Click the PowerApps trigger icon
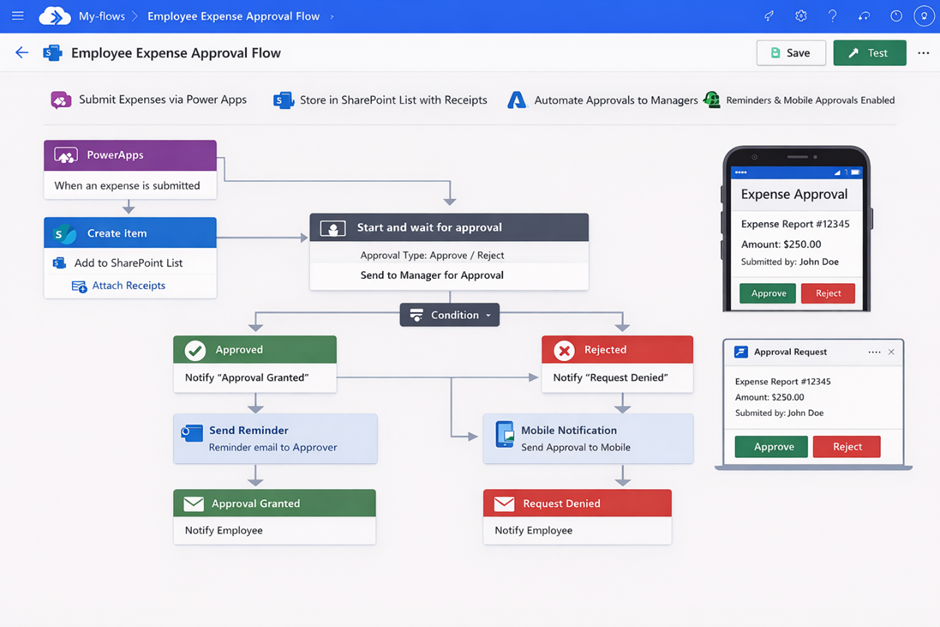The height and width of the screenshot is (627, 940). 66,156
